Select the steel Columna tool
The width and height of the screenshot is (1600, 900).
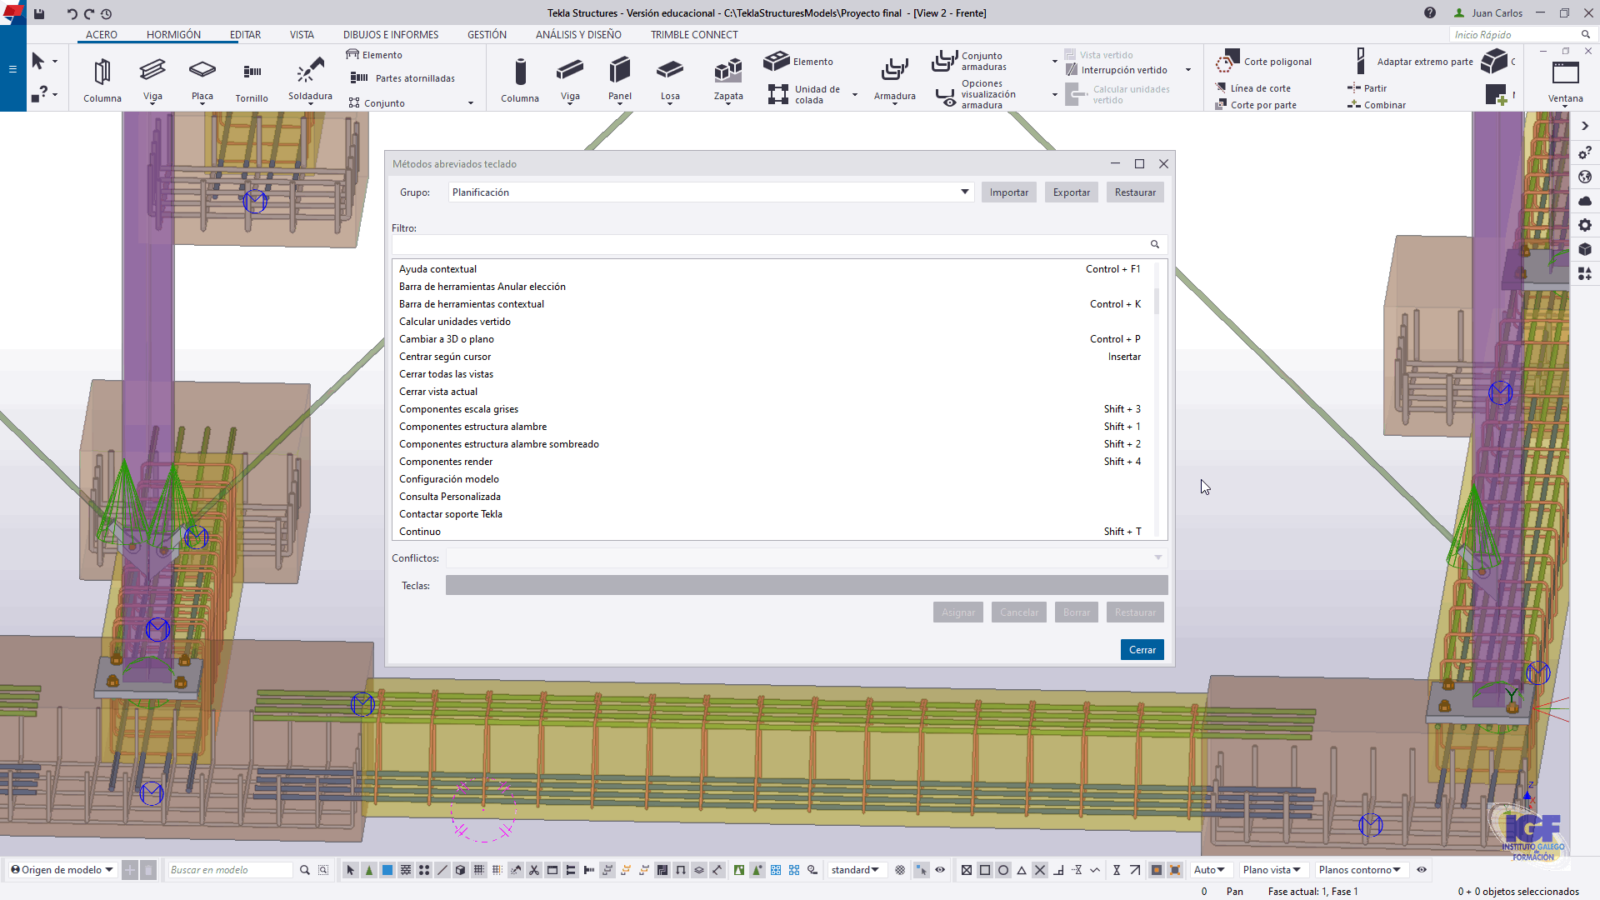click(102, 78)
